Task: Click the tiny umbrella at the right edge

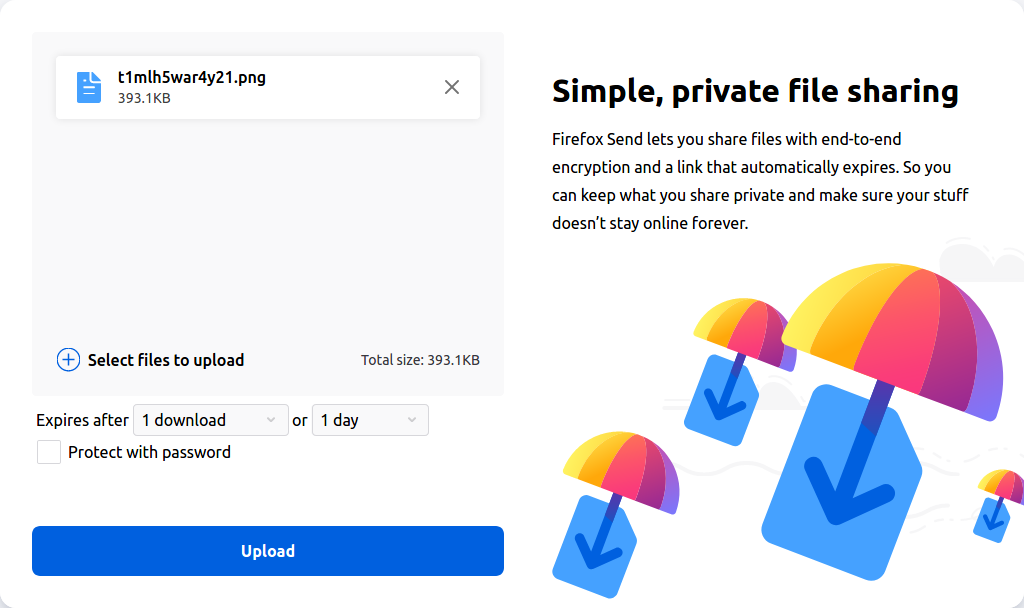Action: (x=998, y=505)
